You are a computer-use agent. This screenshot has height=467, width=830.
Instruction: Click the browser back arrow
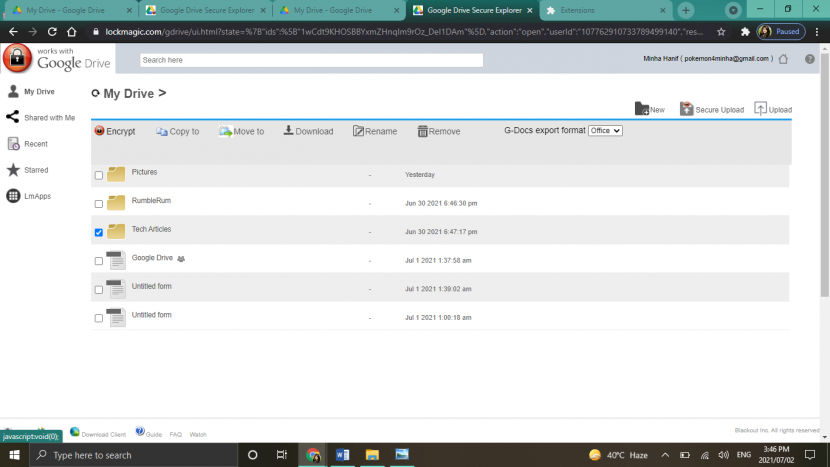coord(13,32)
